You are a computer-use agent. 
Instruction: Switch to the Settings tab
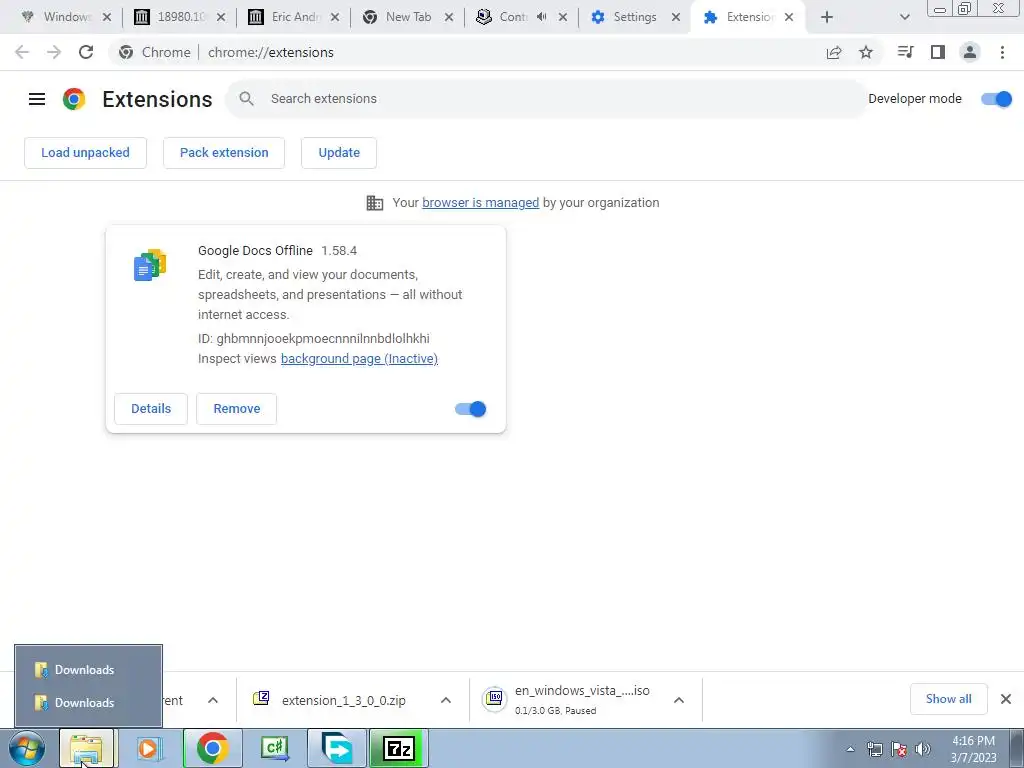[633, 17]
